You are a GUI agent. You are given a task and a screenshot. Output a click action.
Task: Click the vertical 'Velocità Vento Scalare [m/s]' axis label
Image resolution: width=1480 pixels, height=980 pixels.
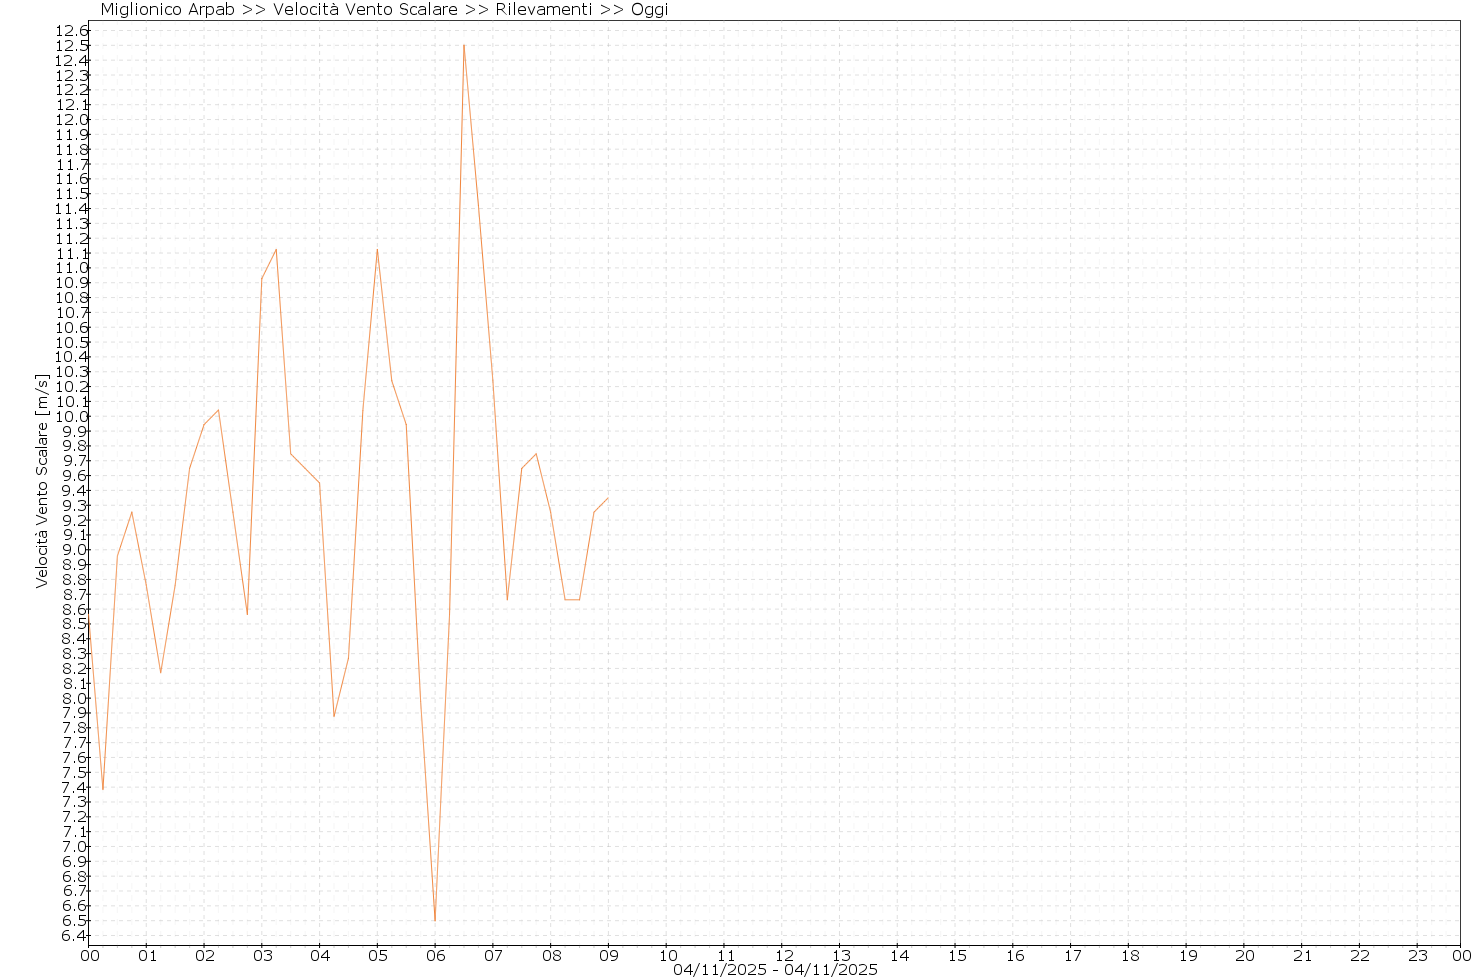pos(42,481)
